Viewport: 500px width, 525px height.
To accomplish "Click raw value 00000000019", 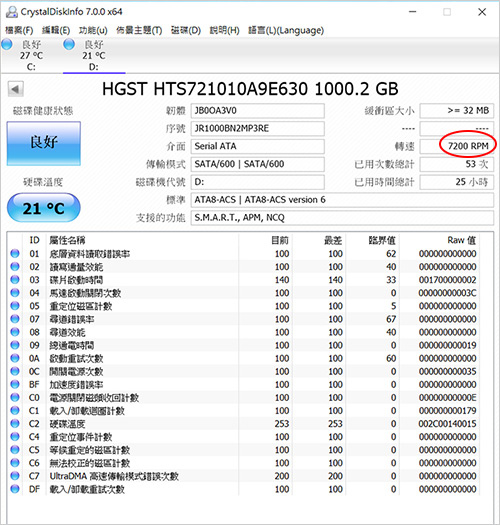I will pos(447,345).
